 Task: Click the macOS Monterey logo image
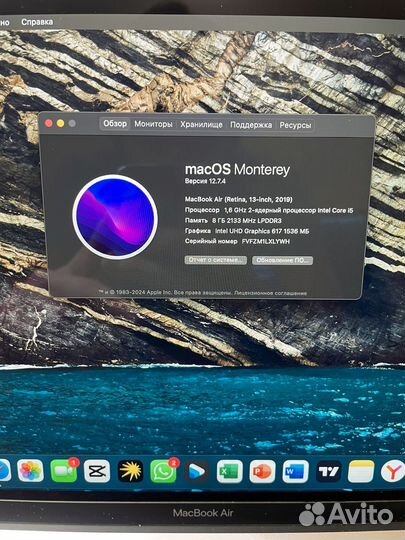115,217
